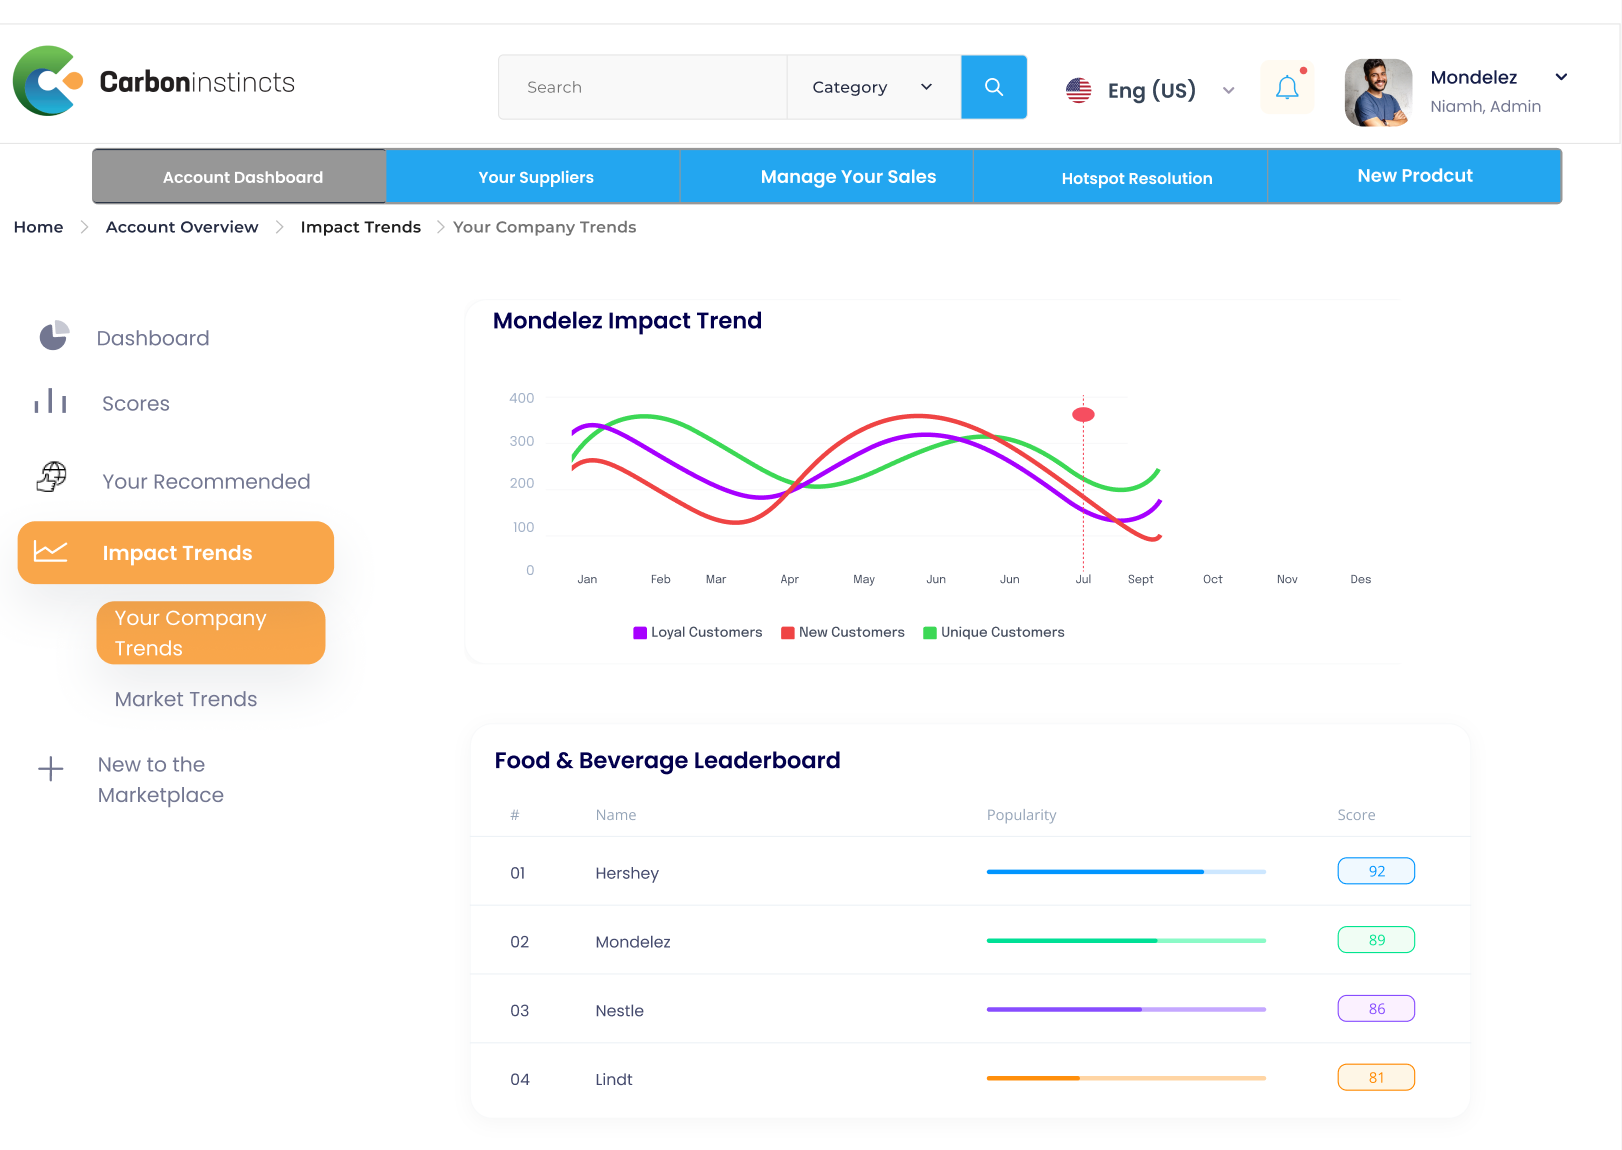This screenshot has height=1150, width=1622.
Task: Switch to the Account Dashboard tab
Action: coord(240,177)
